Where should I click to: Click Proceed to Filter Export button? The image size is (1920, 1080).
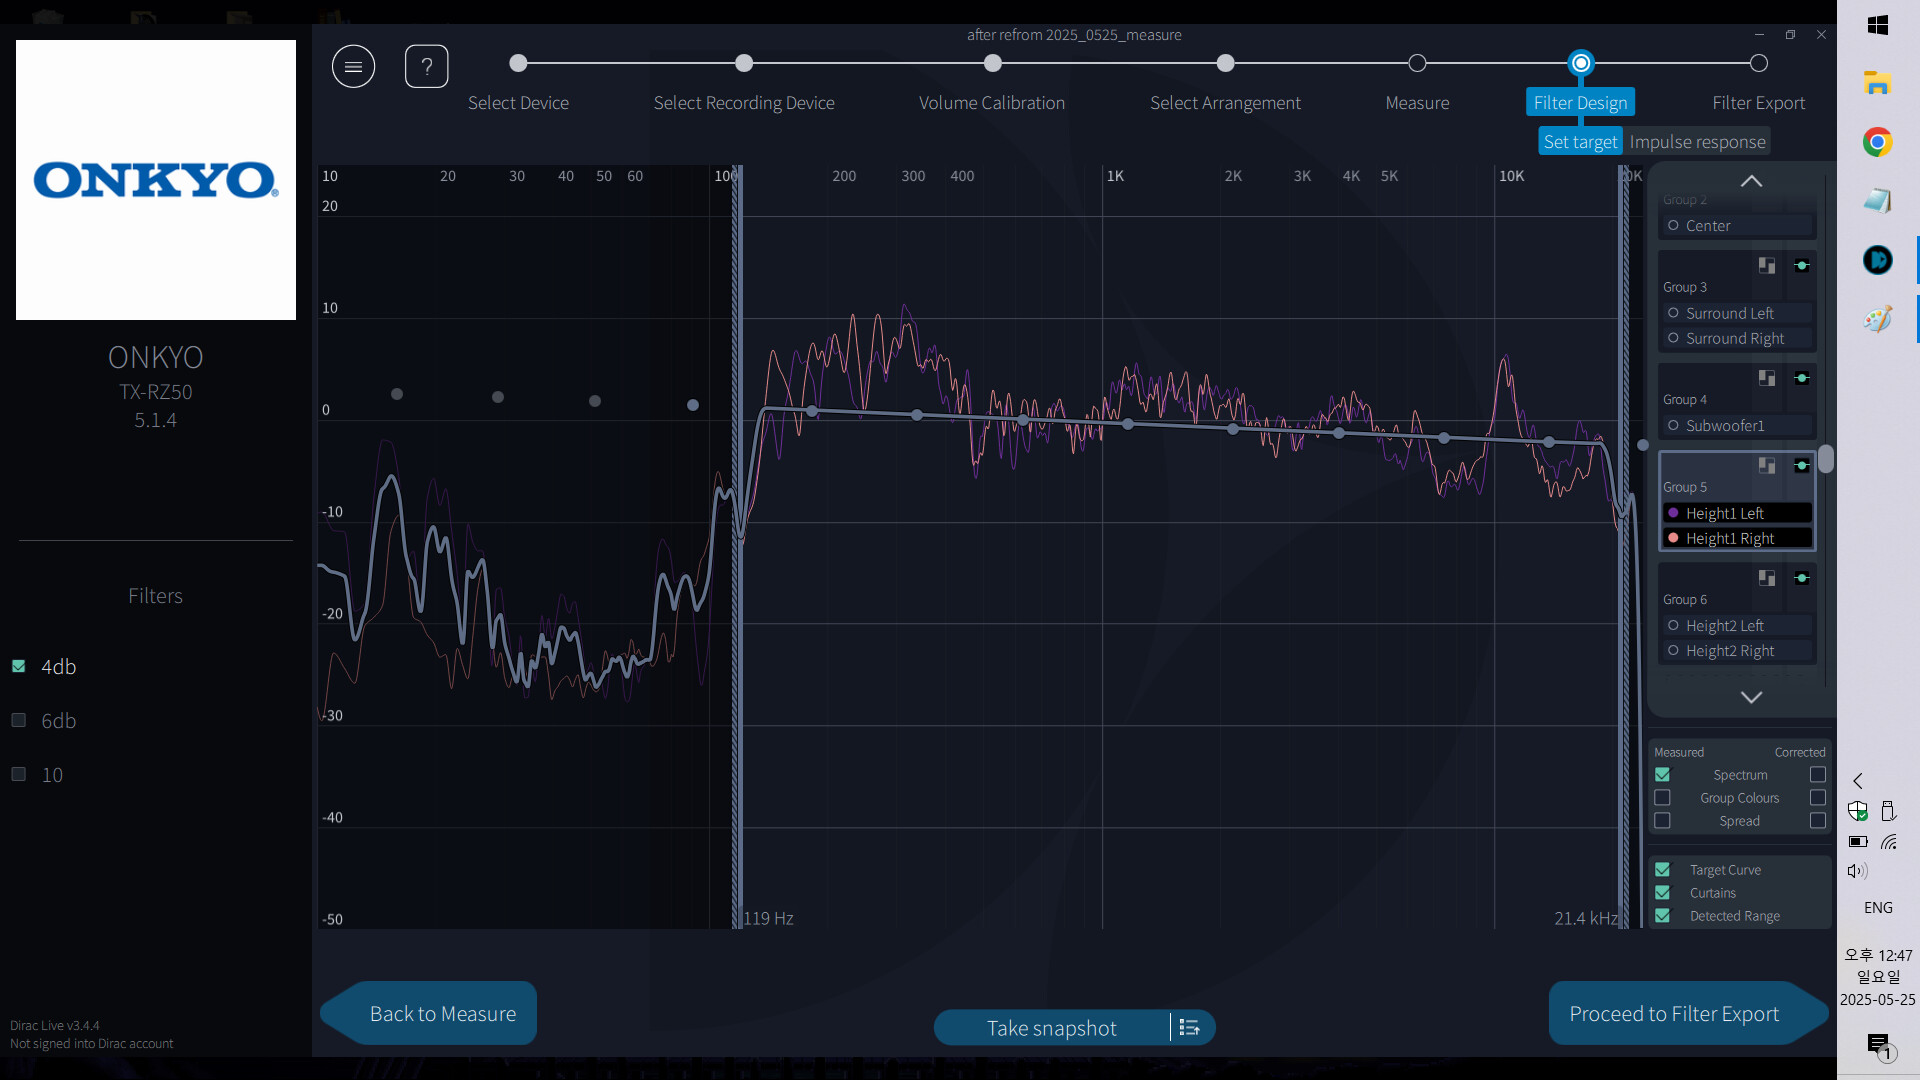pyautogui.click(x=1674, y=1014)
